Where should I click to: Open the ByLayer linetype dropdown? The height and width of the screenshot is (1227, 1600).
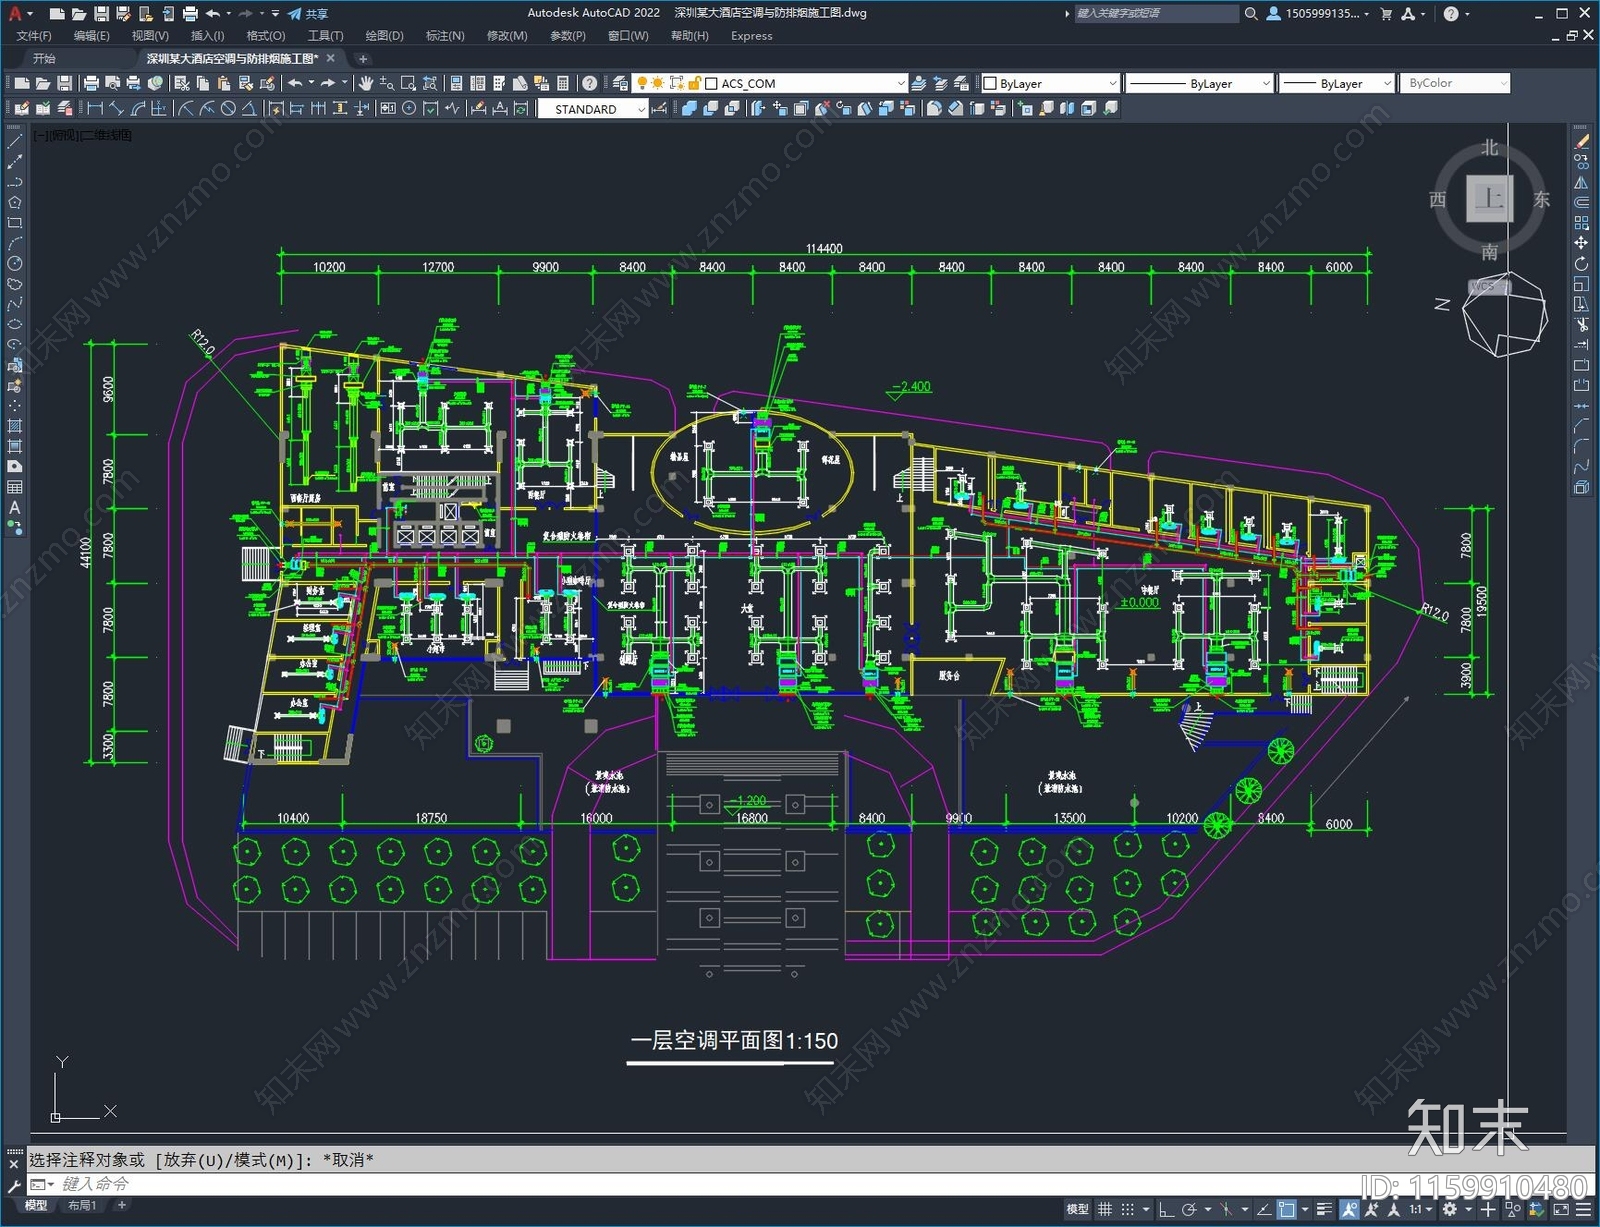point(1199,83)
